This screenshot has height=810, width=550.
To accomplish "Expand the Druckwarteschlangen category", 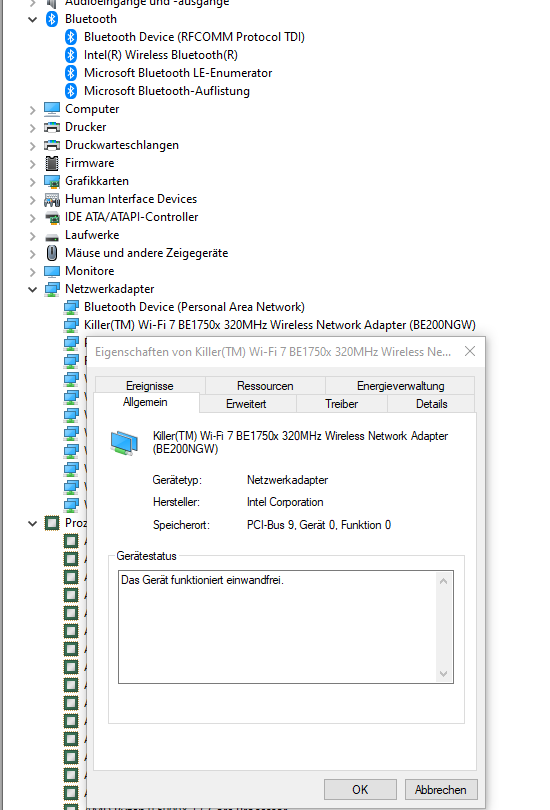I will click(33, 146).
